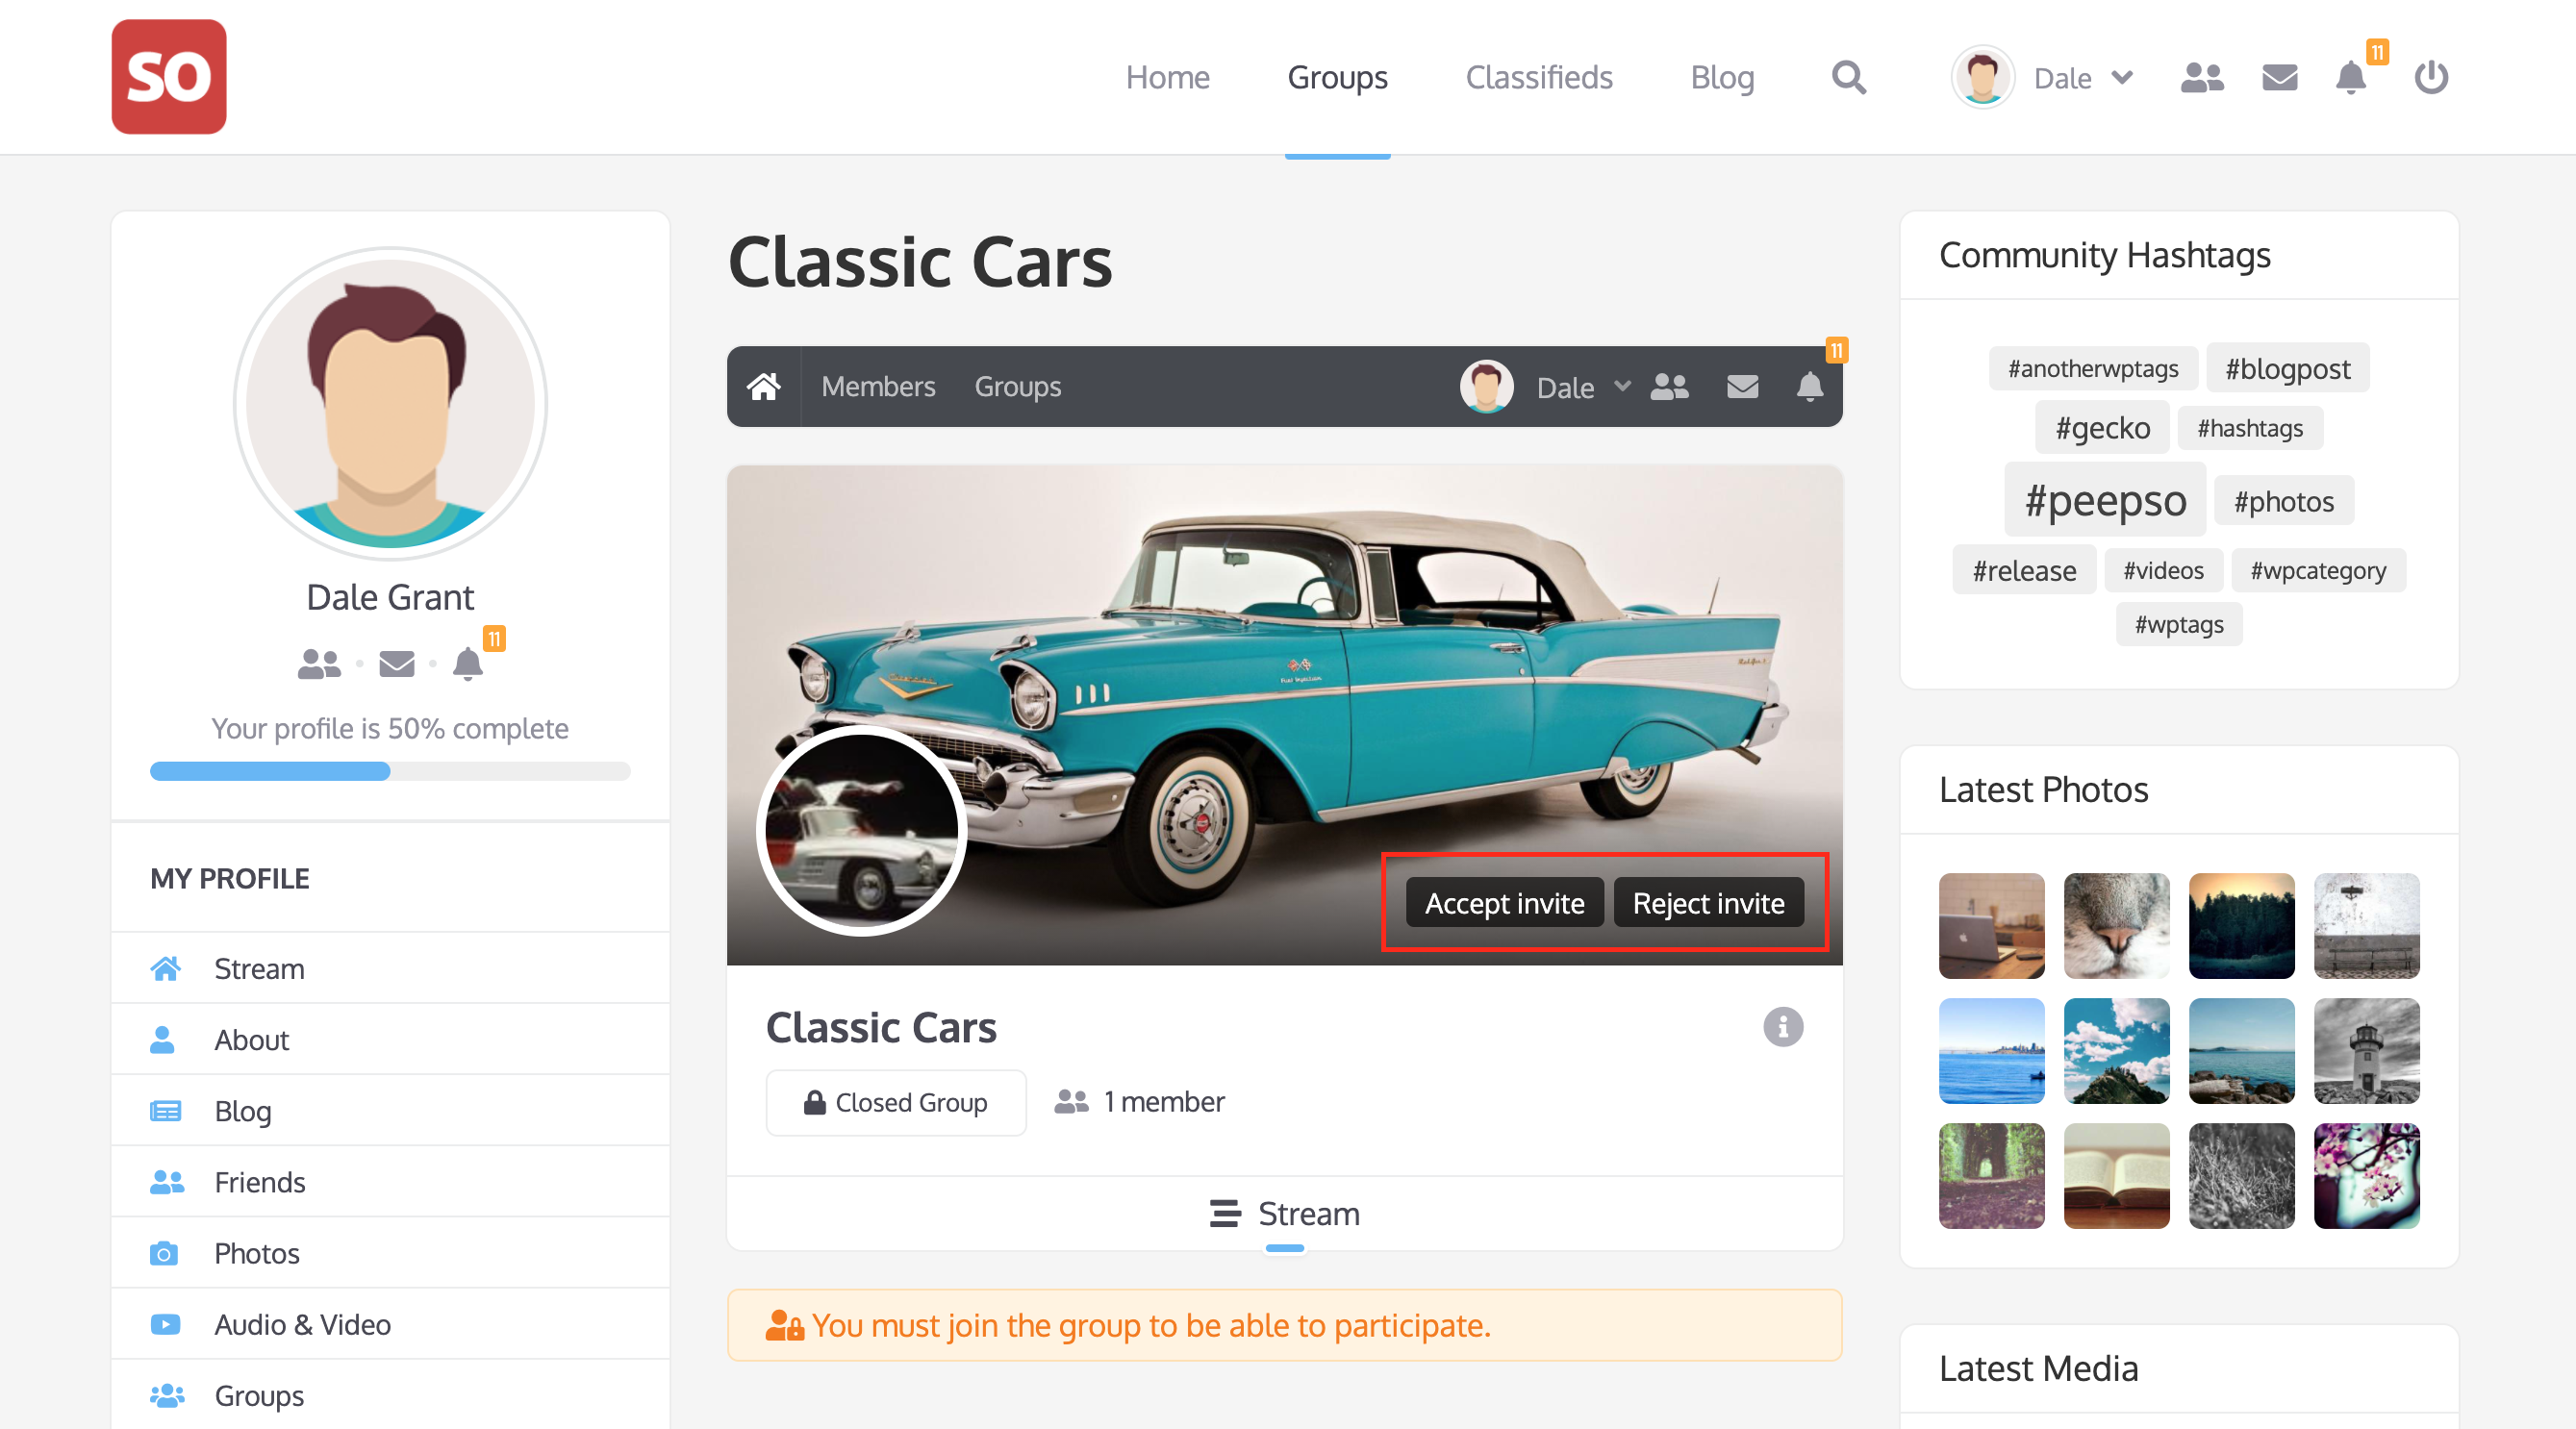Open Classifieds in main navigation

(1538, 77)
